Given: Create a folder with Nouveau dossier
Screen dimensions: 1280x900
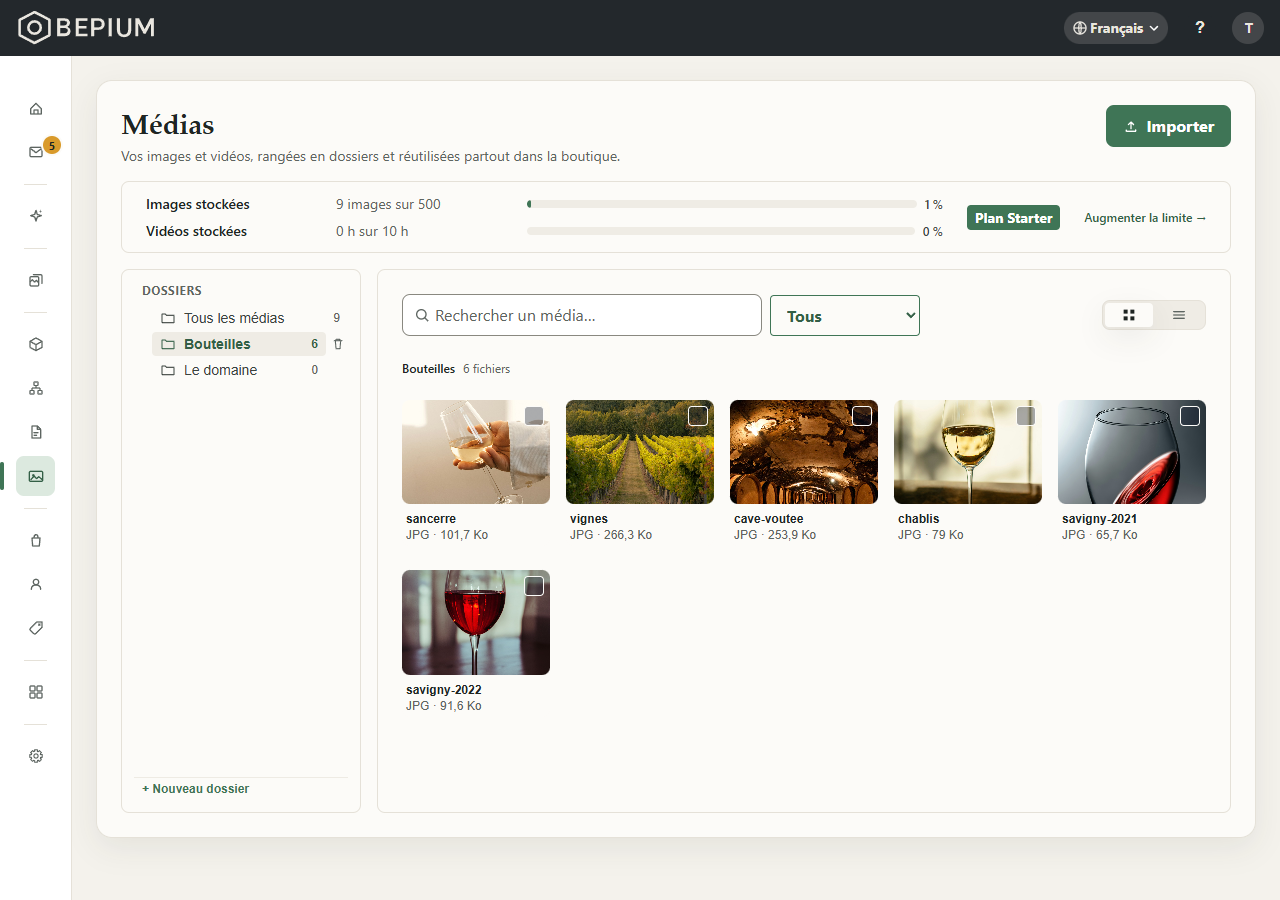Looking at the screenshot, I should point(196,789).
